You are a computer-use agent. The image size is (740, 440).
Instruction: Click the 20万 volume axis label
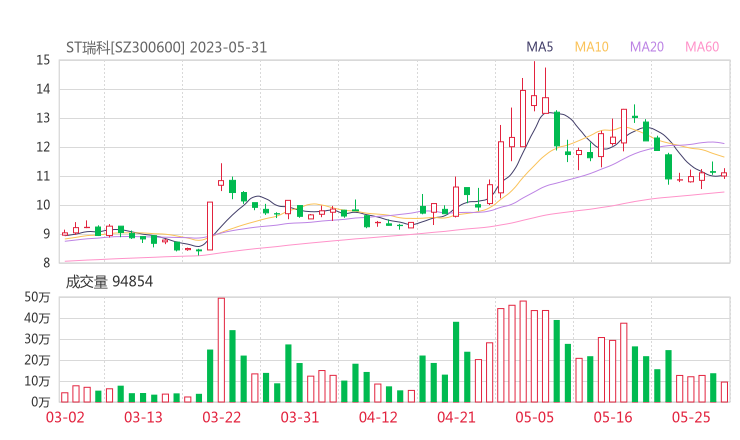pos(37,360)
